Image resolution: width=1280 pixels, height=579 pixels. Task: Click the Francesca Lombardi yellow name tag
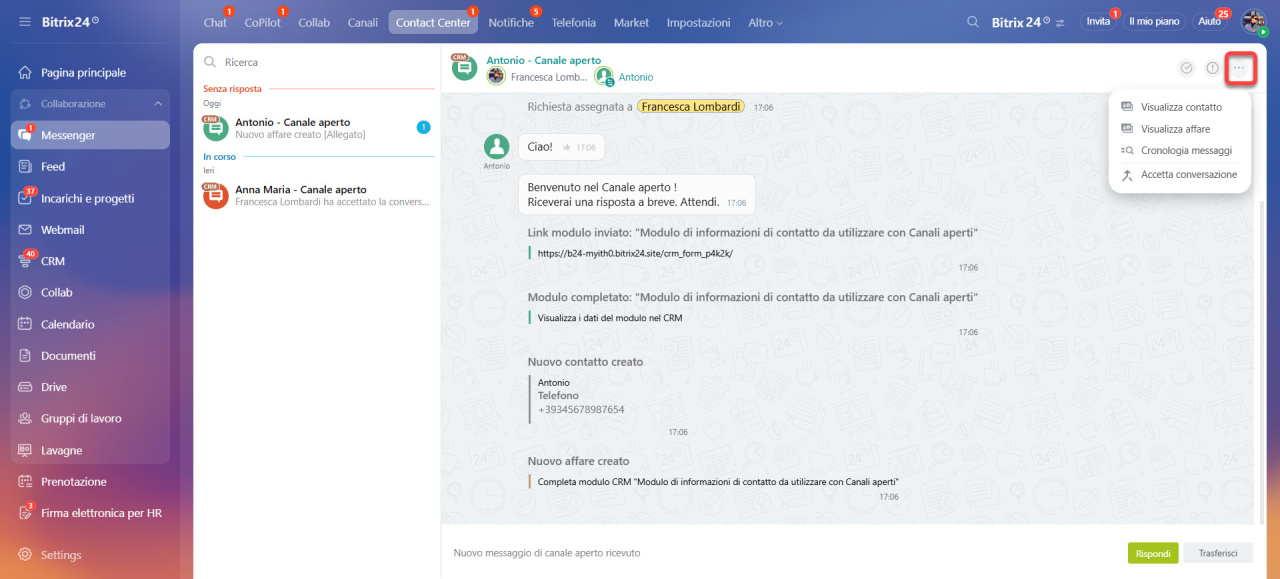[x=691, y=106]
